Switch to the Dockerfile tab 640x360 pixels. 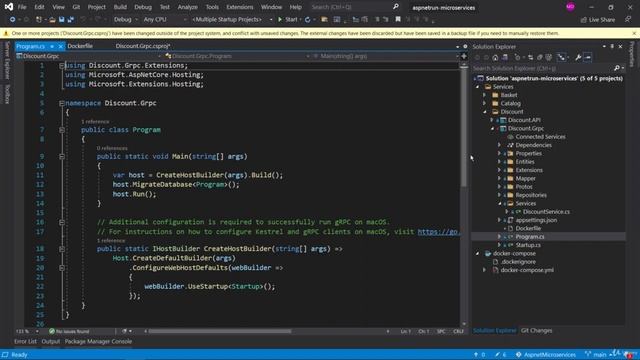click(80, 46)
